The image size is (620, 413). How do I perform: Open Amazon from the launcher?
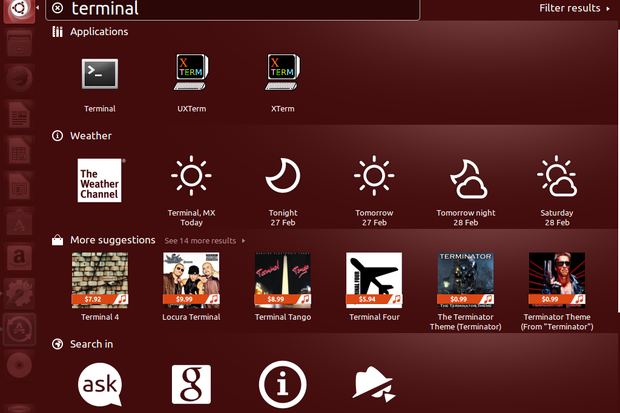[x=19, y=257]
